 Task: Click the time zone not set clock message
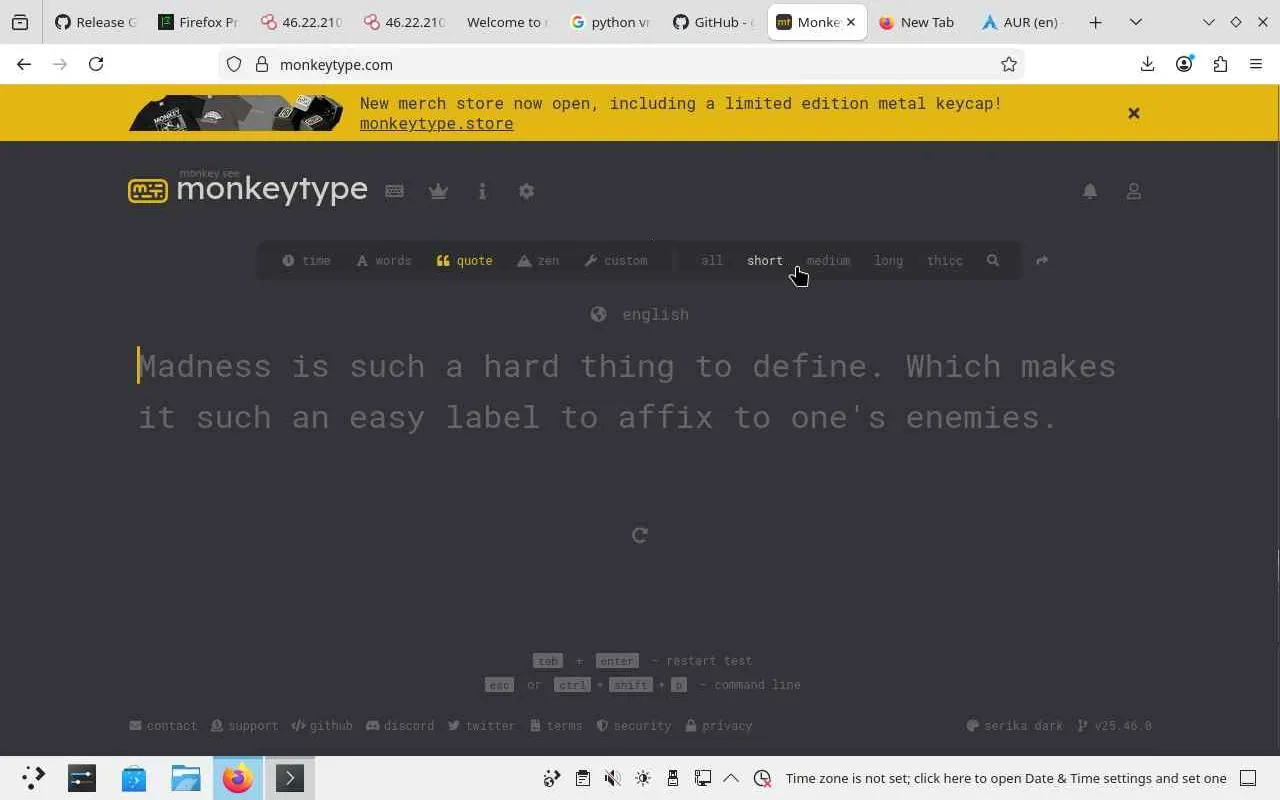[x=1006, y=778]
